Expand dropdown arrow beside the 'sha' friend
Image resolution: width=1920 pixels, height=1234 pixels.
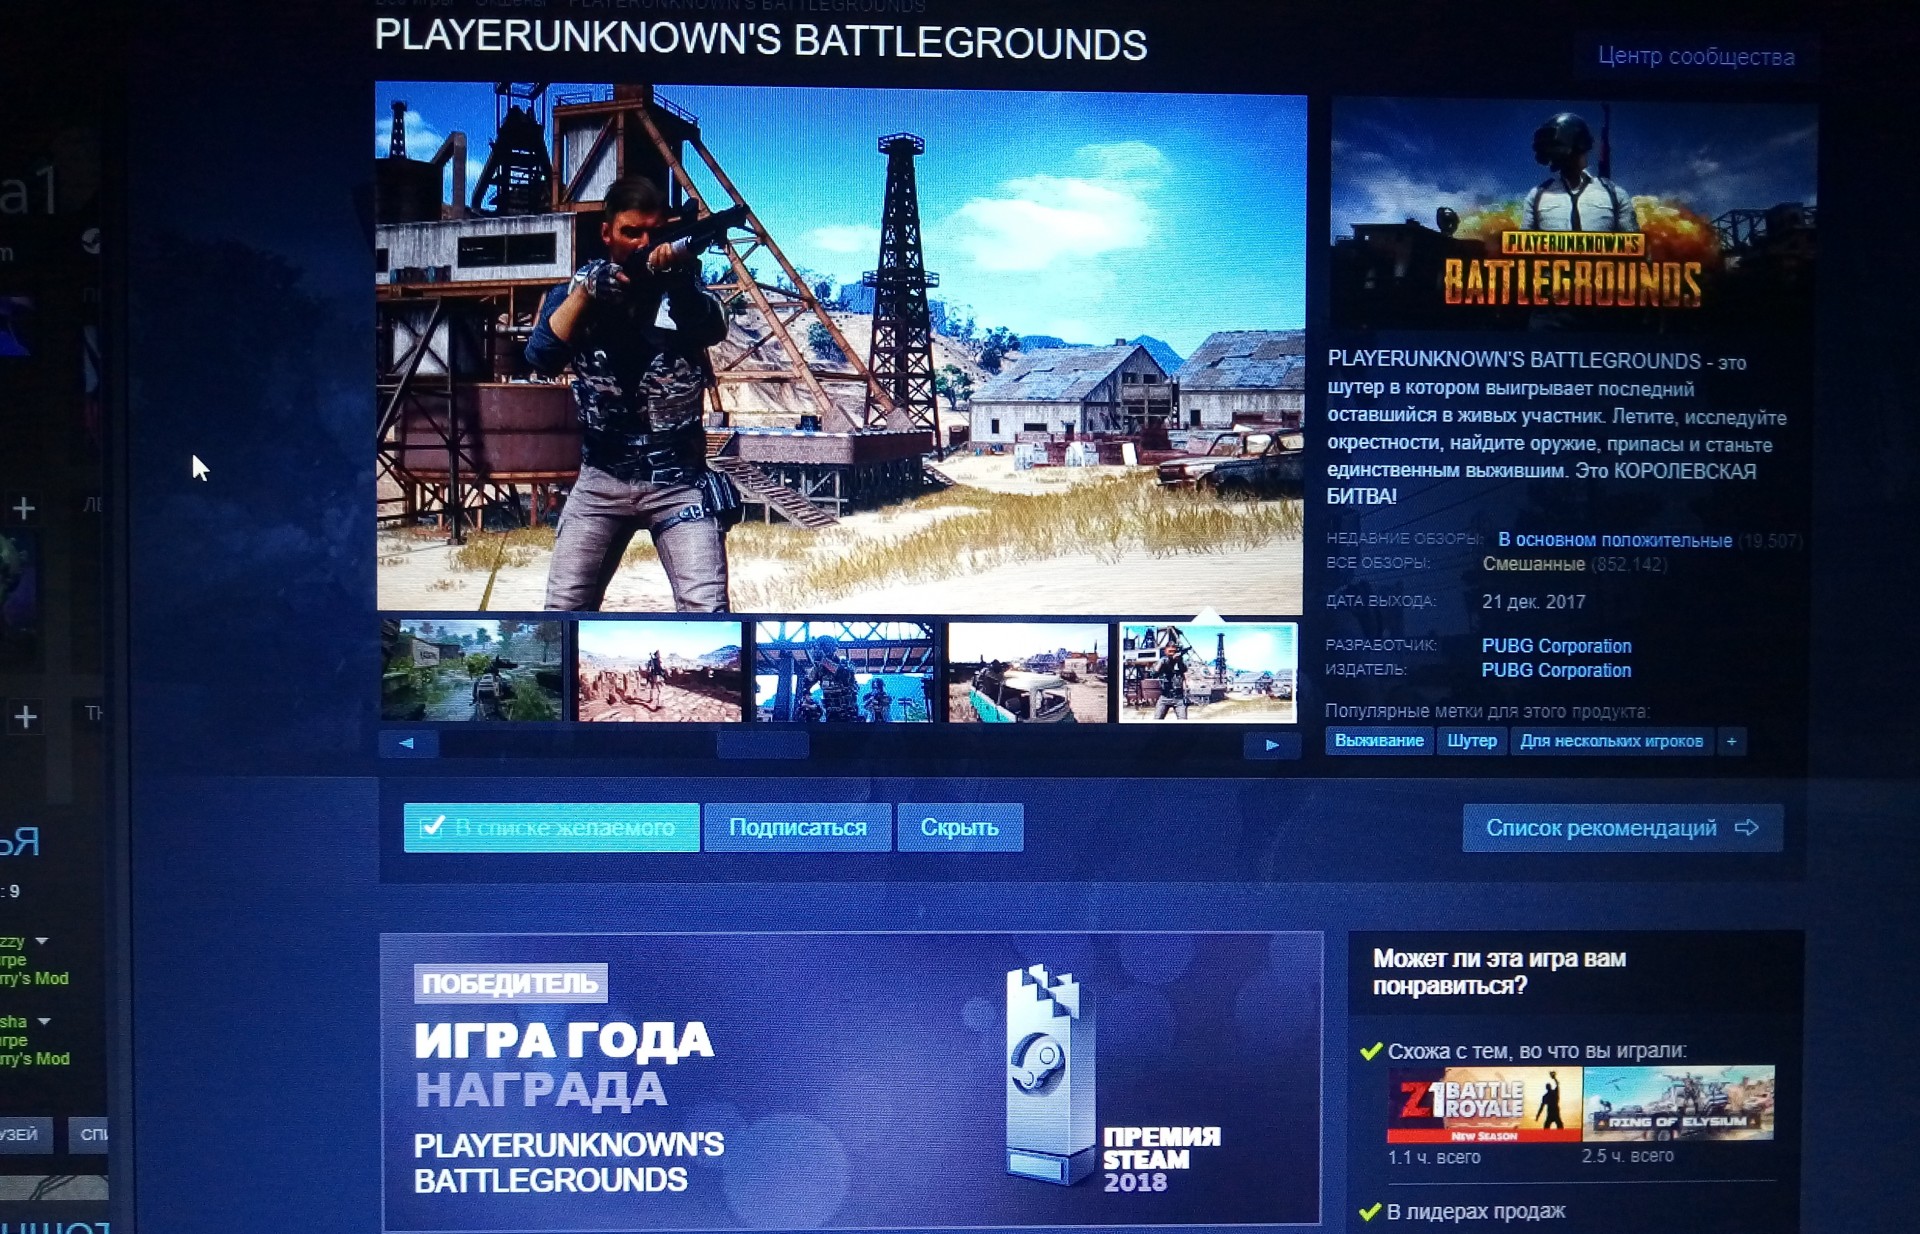[44, 1021]
